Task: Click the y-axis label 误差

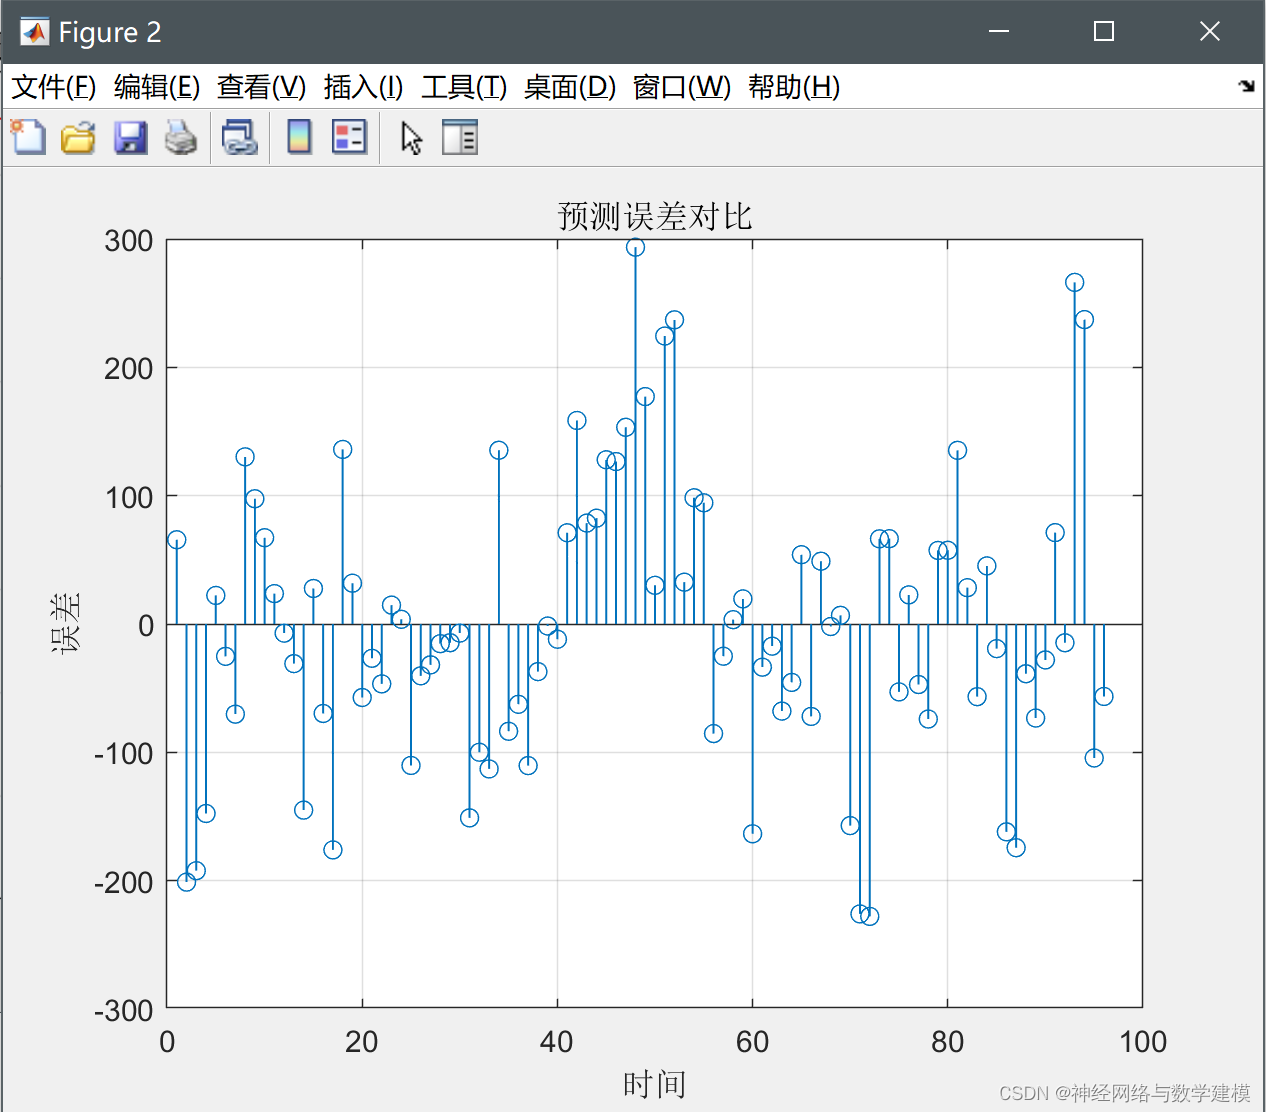Action: [67, 623]
